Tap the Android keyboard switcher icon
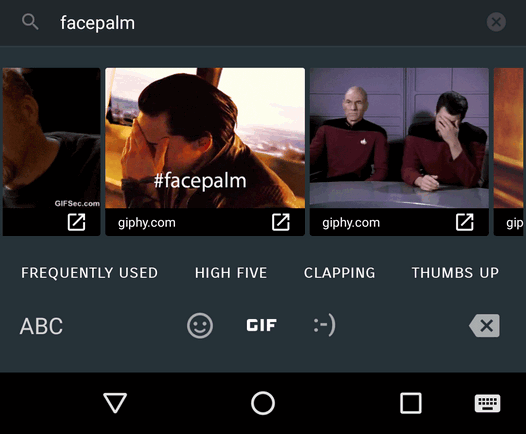Screen dimensions: 526x434 [487, 403]
